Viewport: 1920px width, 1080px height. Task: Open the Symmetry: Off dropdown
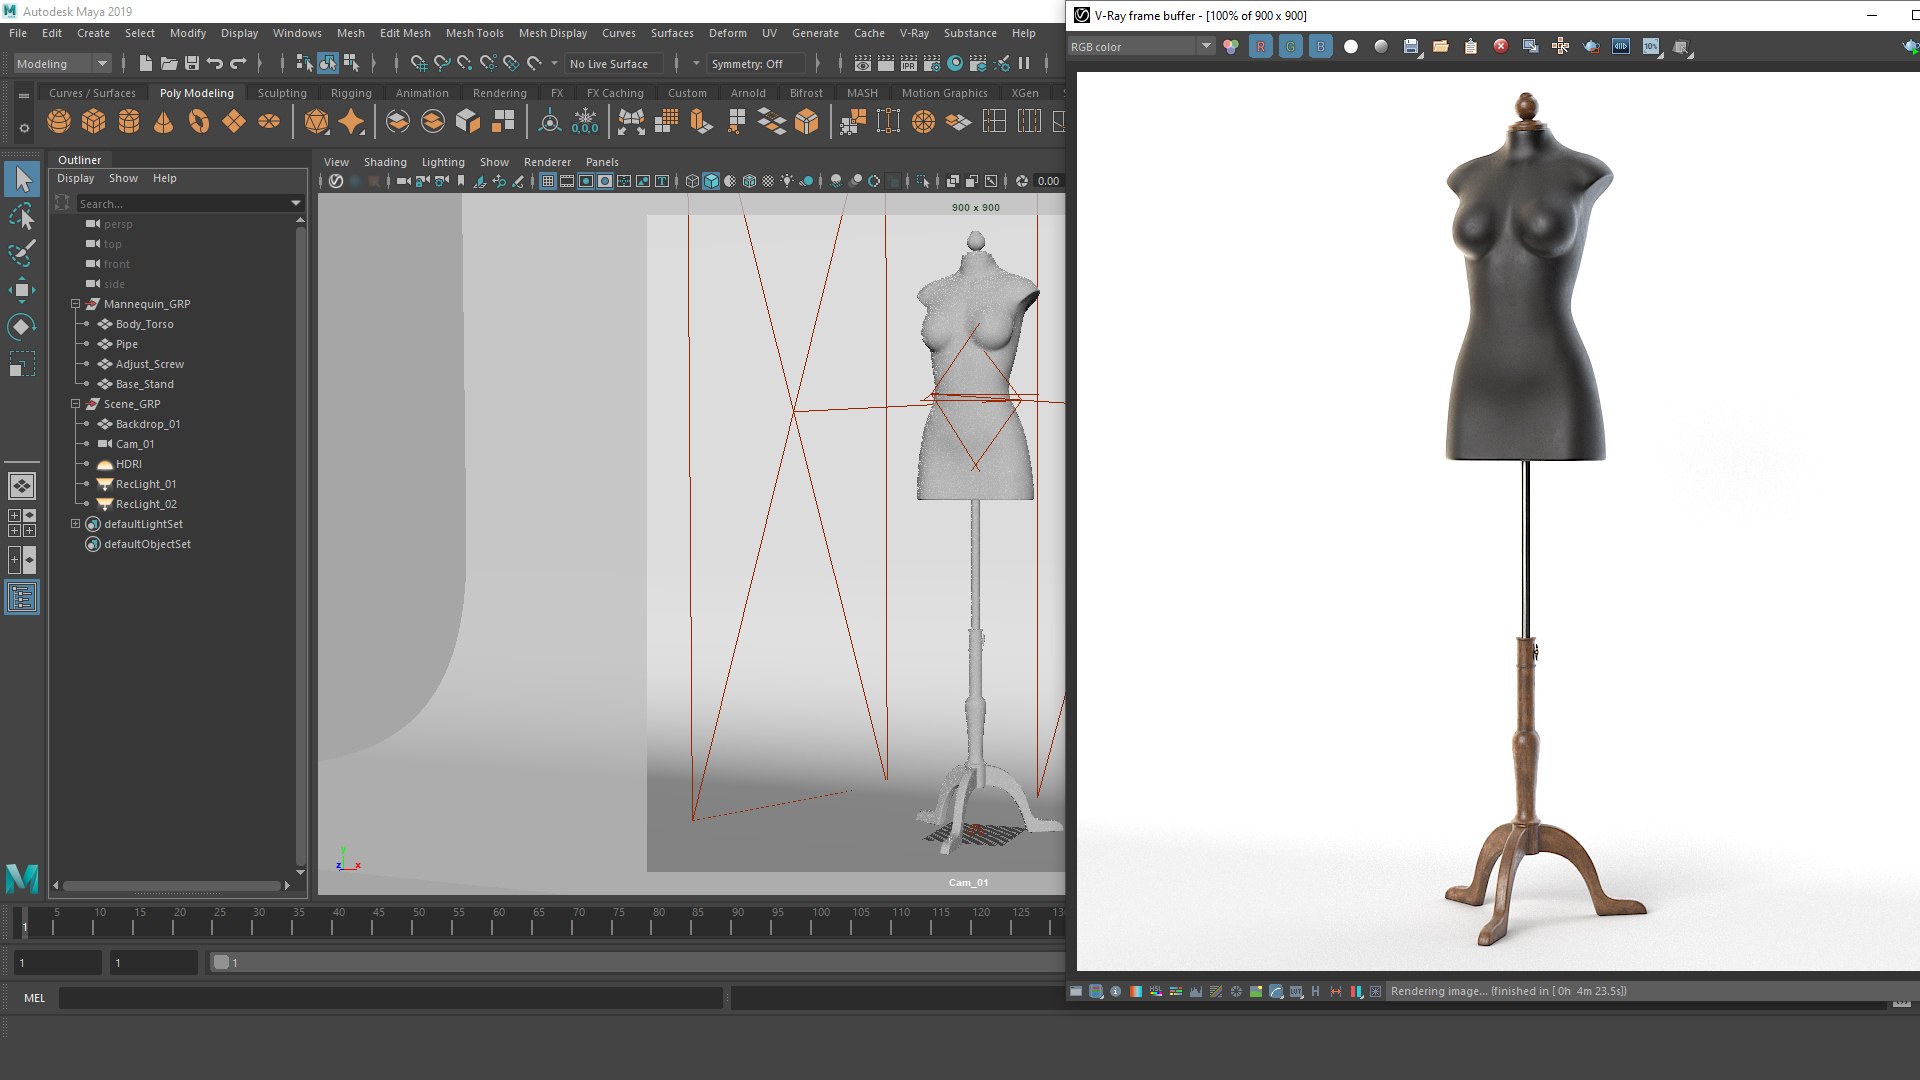point(755,63)
